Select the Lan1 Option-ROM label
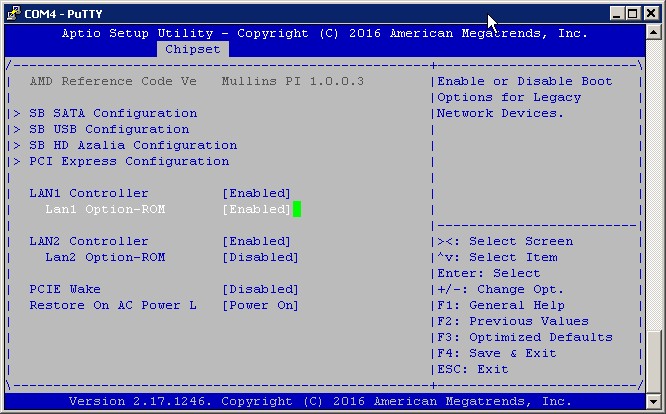The image size is (666, 414). 105,209
